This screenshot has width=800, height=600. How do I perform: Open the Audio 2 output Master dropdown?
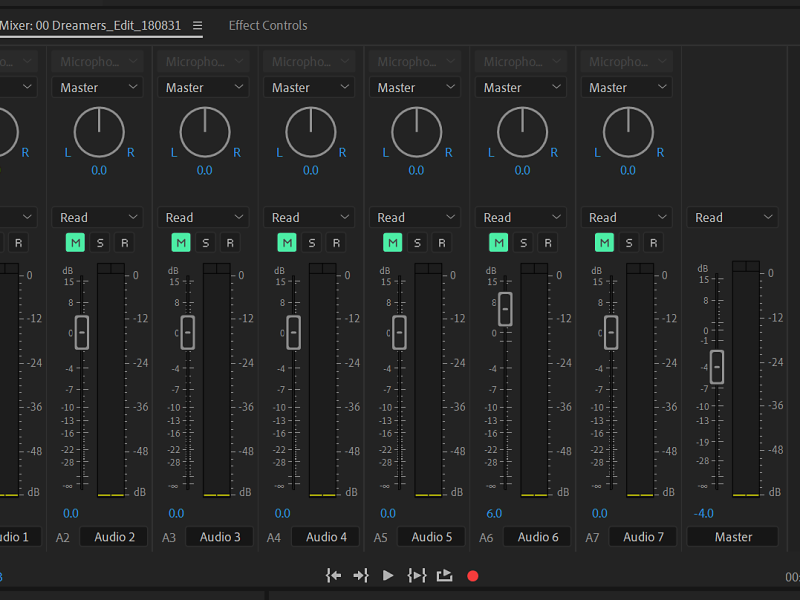pos(99,88)
